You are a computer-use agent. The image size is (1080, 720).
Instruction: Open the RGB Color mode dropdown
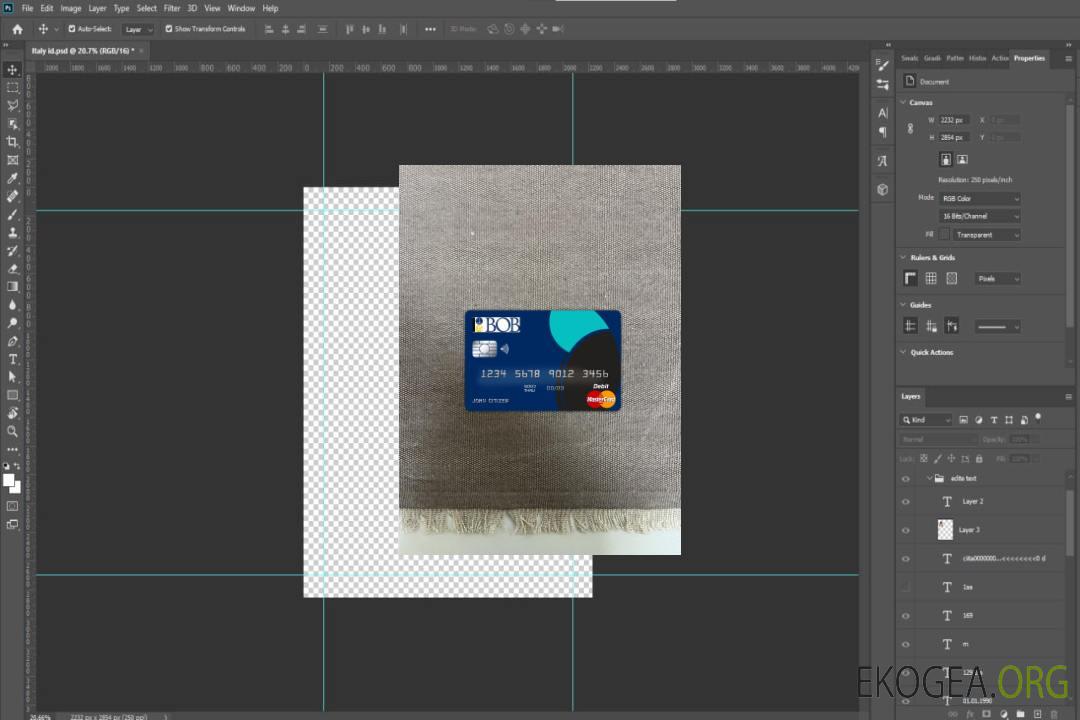979,198
